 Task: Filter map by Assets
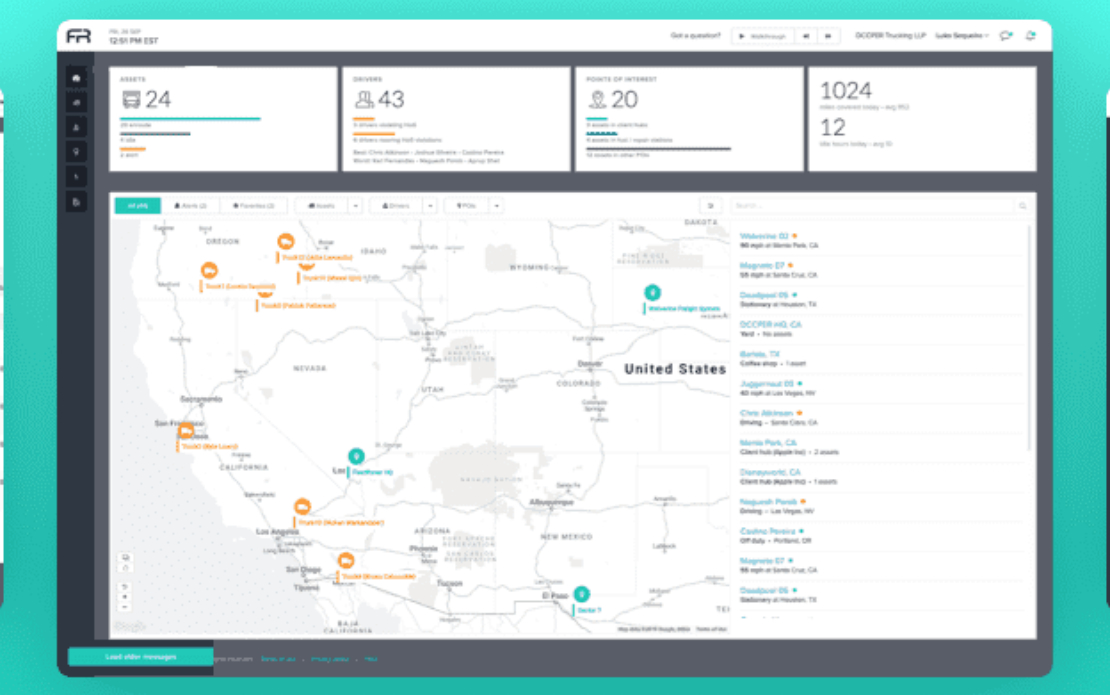(321, 206)
